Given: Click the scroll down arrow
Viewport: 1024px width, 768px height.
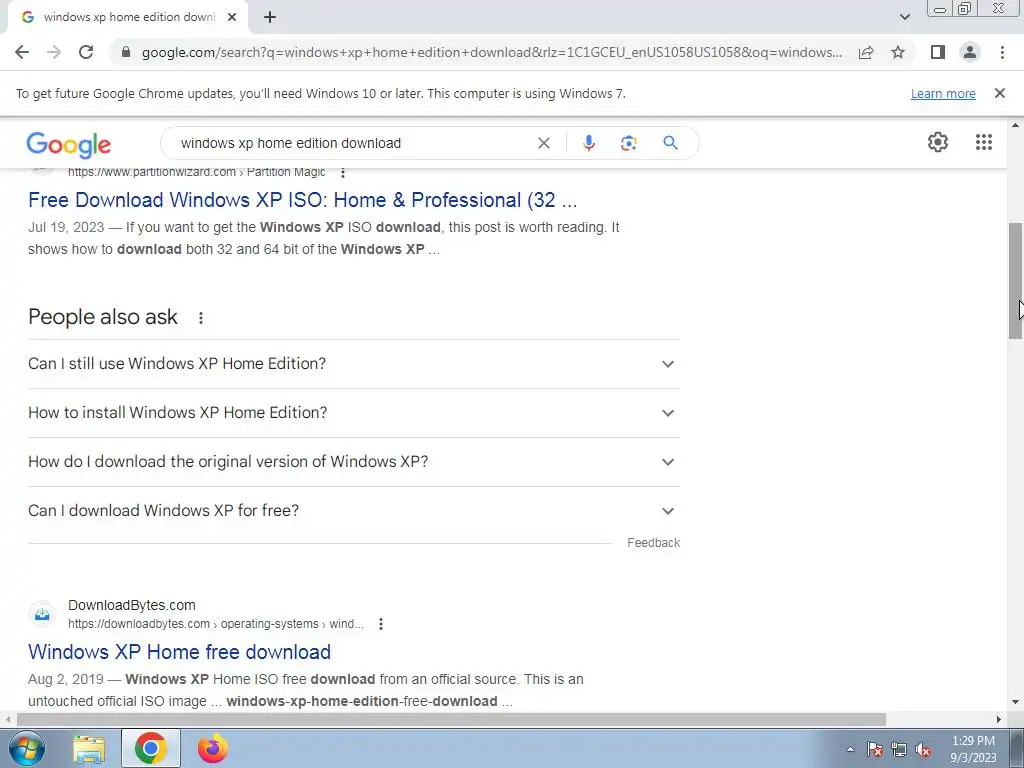Looking at the screenshot, I should (x=1015, y=702).
